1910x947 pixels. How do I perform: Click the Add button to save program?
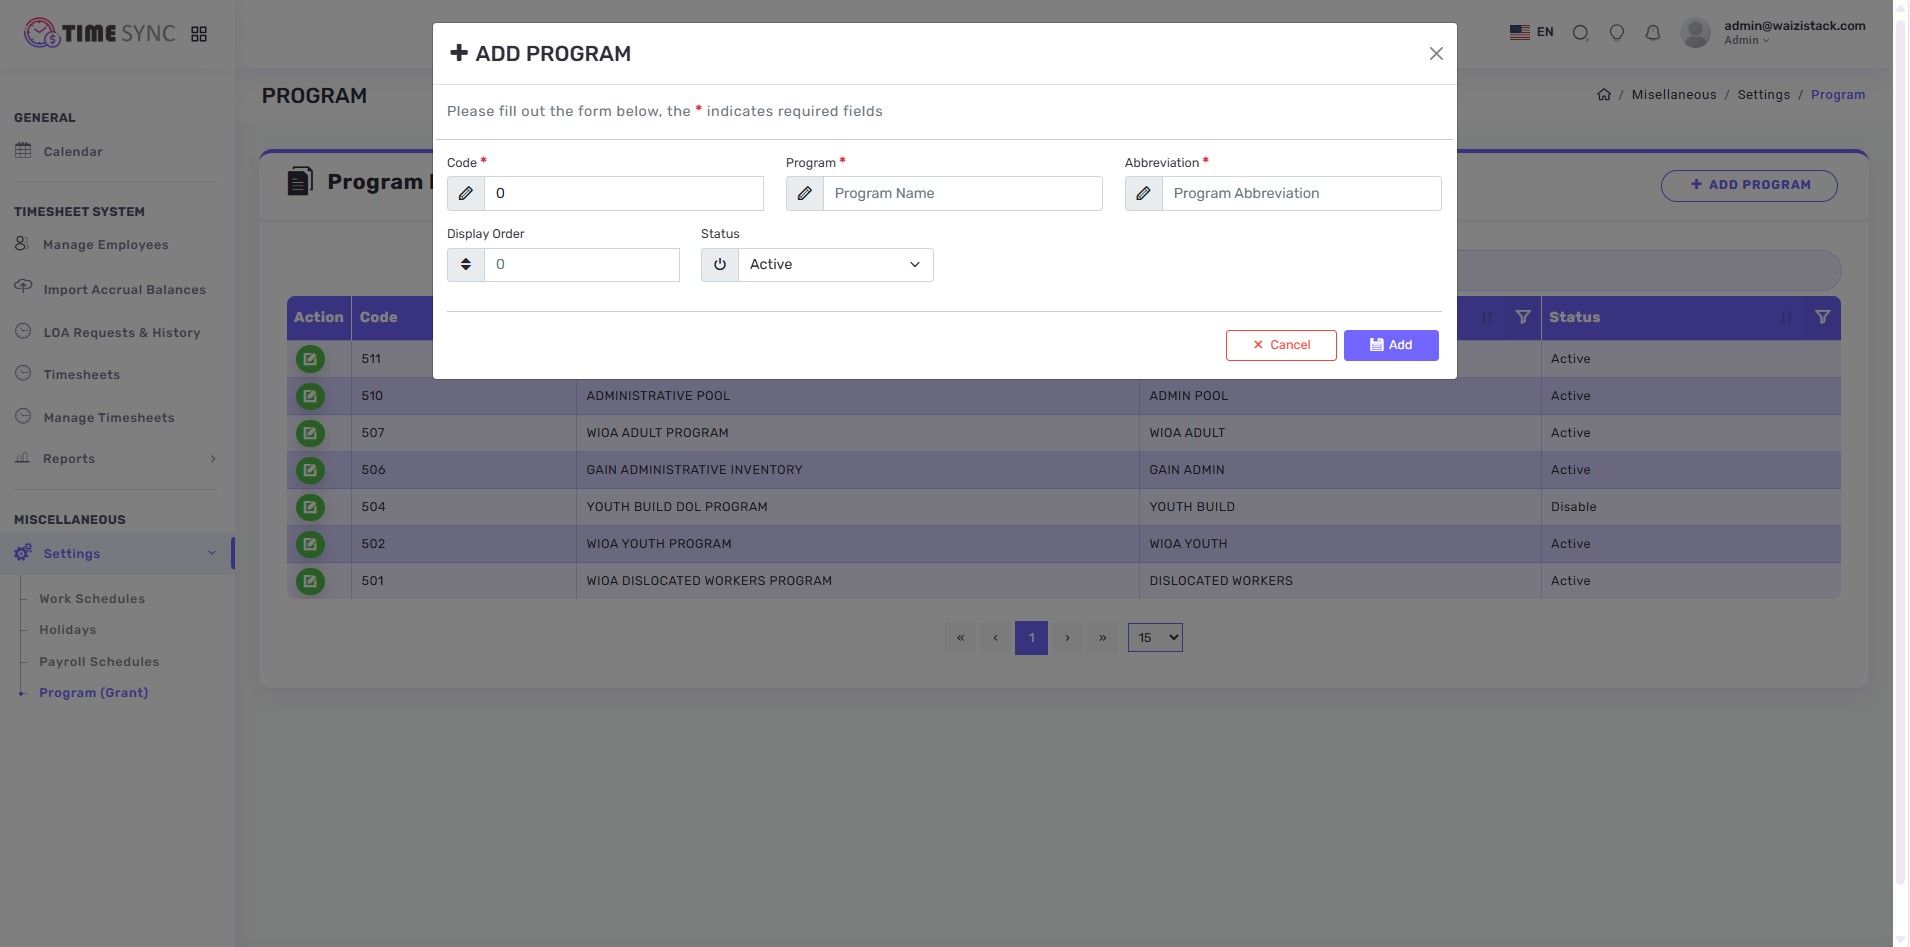(x=1391, y=345)
